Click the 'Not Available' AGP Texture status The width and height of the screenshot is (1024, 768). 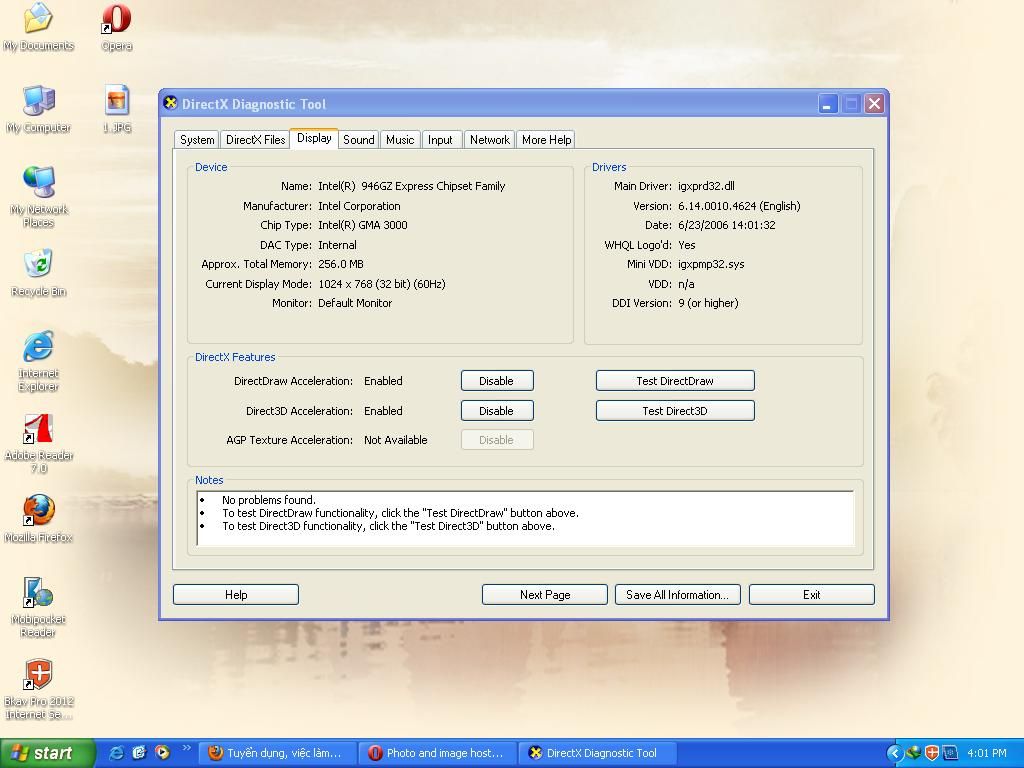point(395,440)
